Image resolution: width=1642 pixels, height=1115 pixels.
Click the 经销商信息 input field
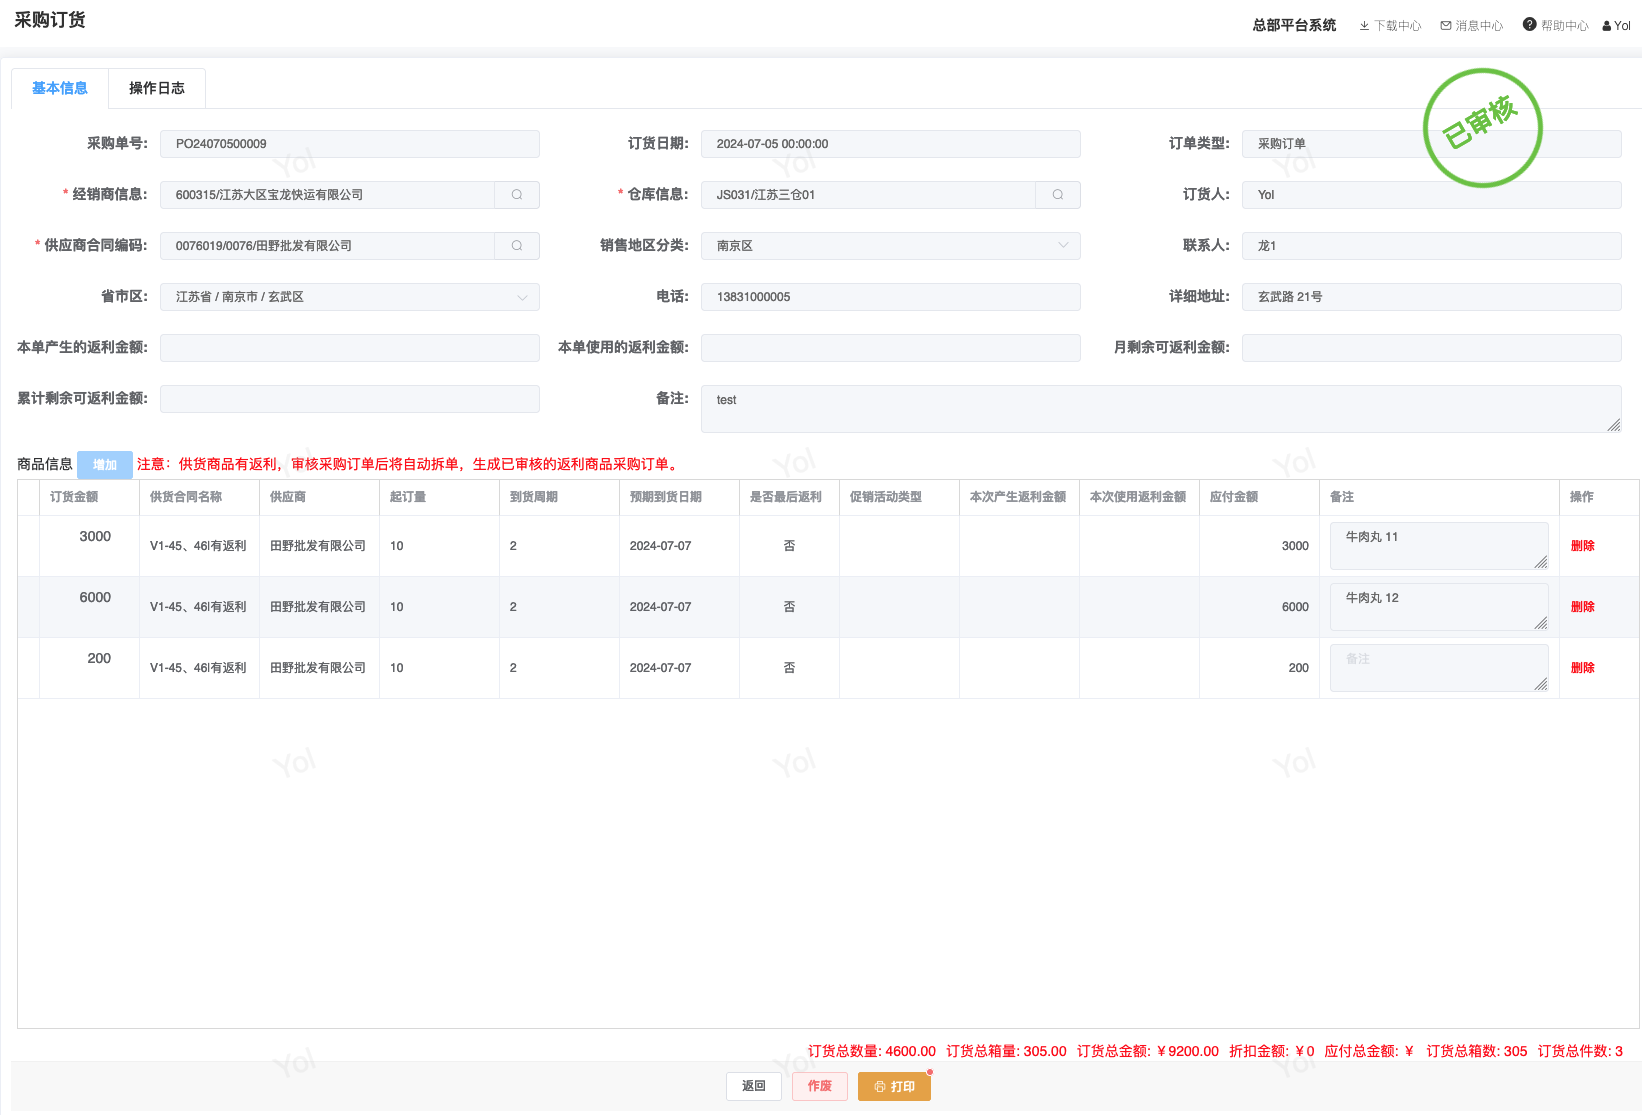click(x=327, y=195)
